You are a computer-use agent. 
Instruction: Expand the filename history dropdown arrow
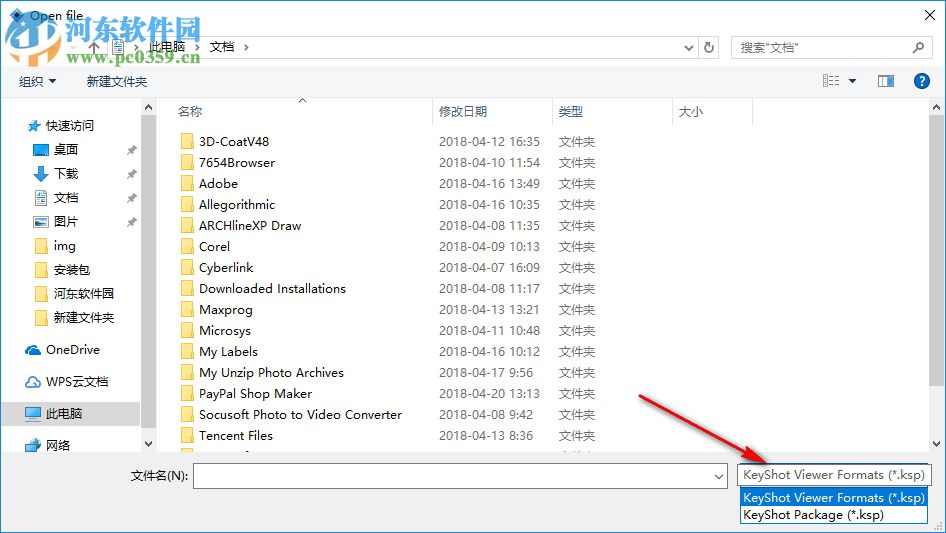tap(719, 476)
